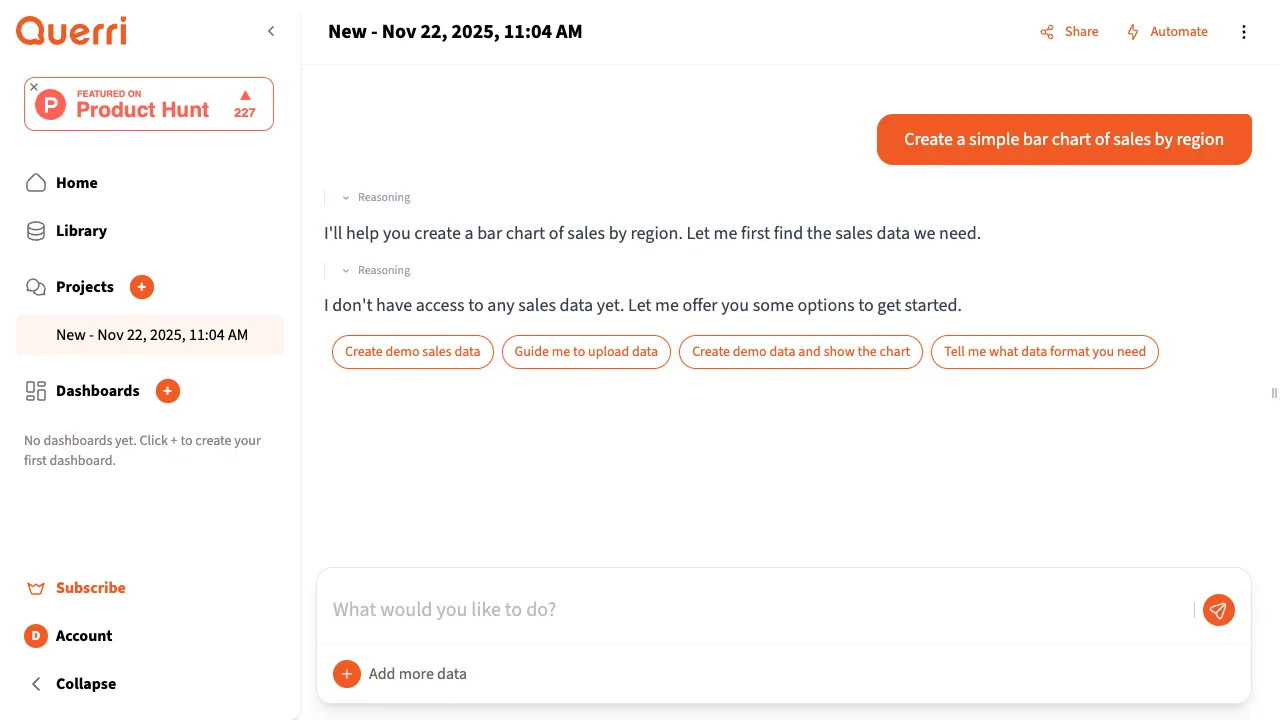
Task: Expand the second Reasoning section
Action: tap(376, 271)
